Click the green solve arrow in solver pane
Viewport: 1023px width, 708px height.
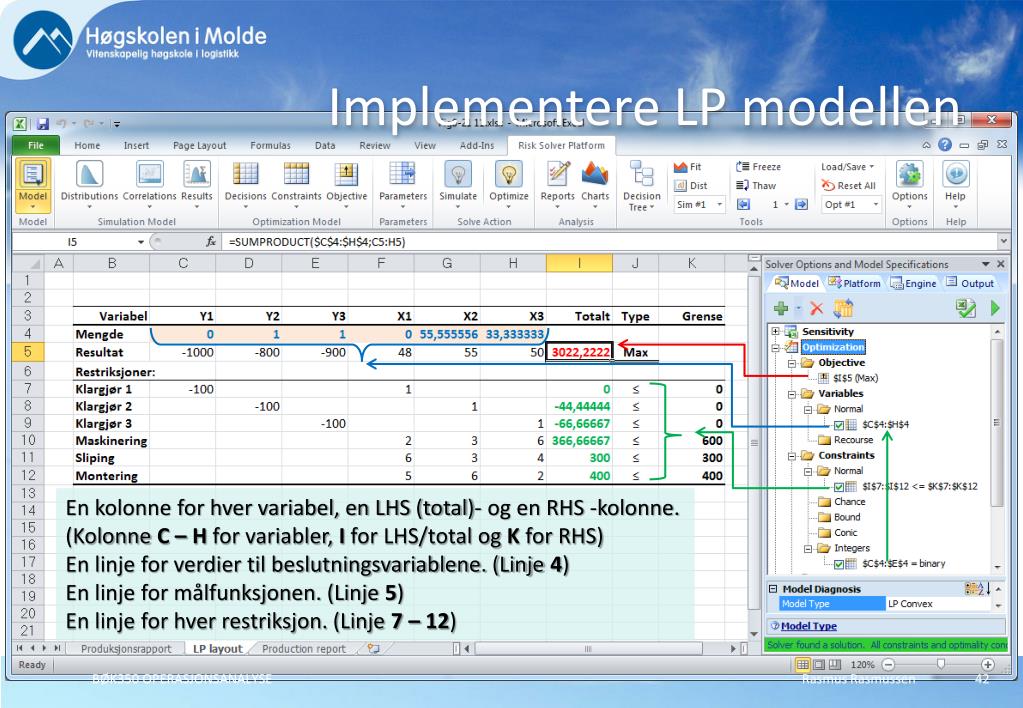[x=995, y=308]
